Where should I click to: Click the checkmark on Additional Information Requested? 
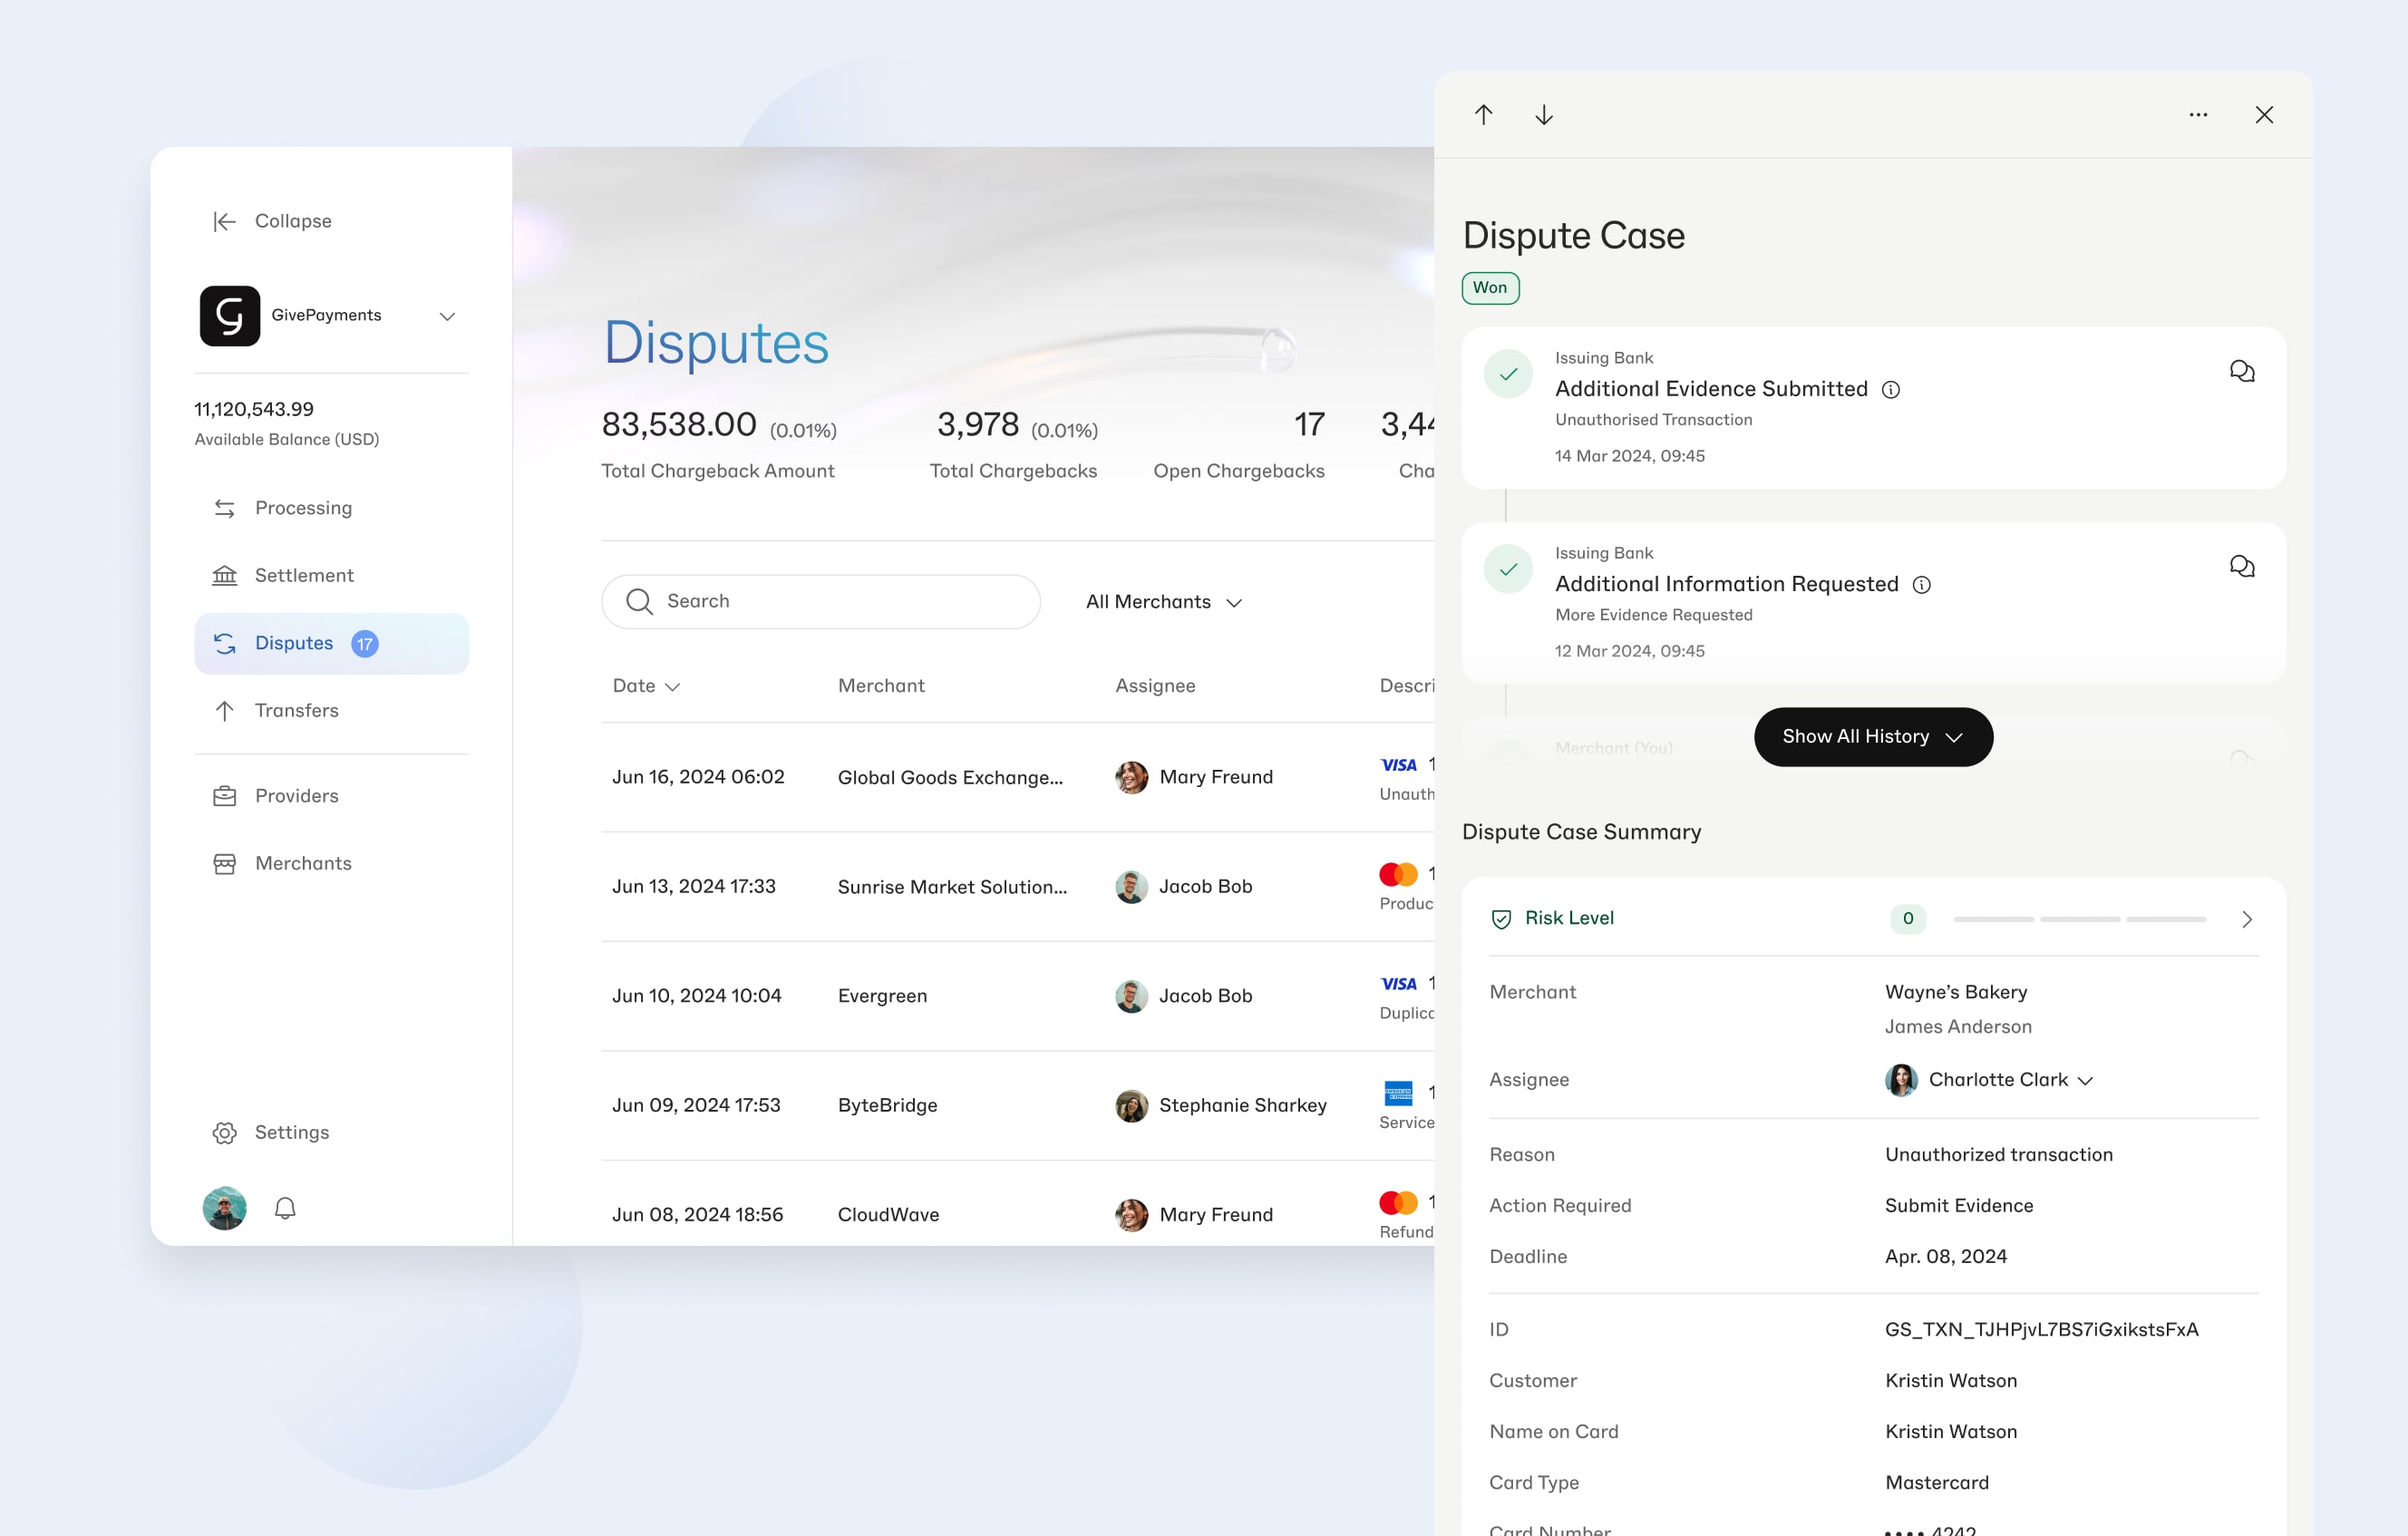tap(1508, 569)
